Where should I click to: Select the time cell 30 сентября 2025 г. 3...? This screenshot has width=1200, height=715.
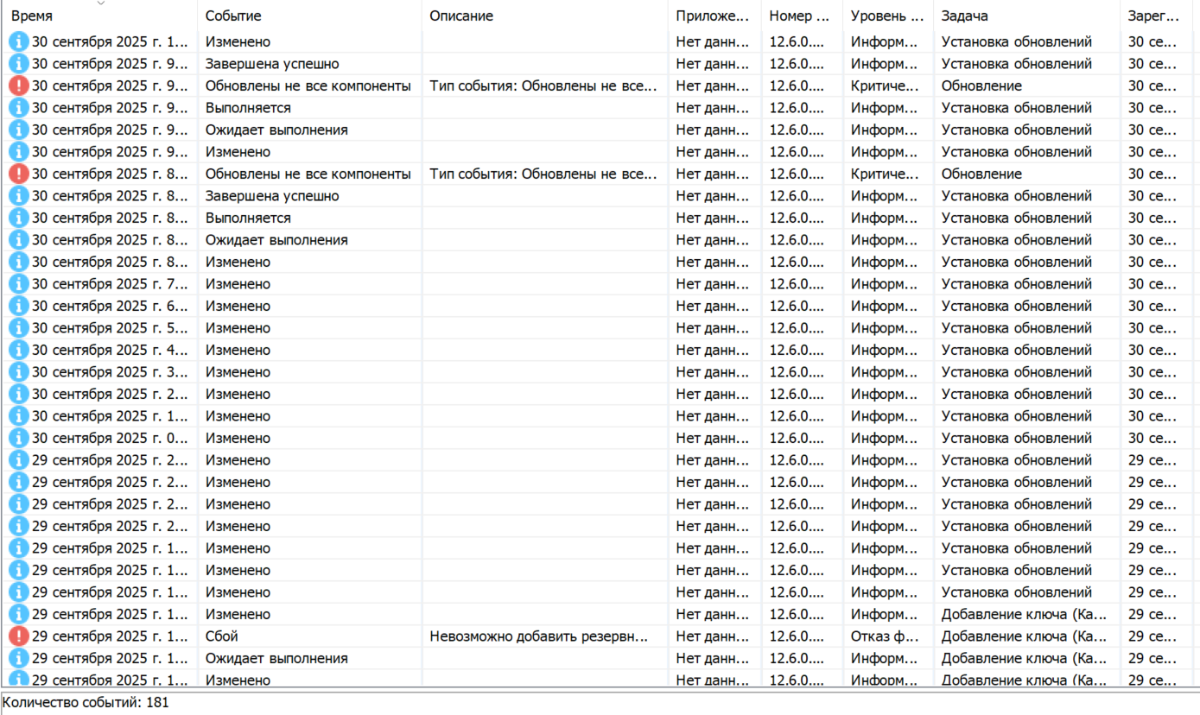(x=110, y=372)
